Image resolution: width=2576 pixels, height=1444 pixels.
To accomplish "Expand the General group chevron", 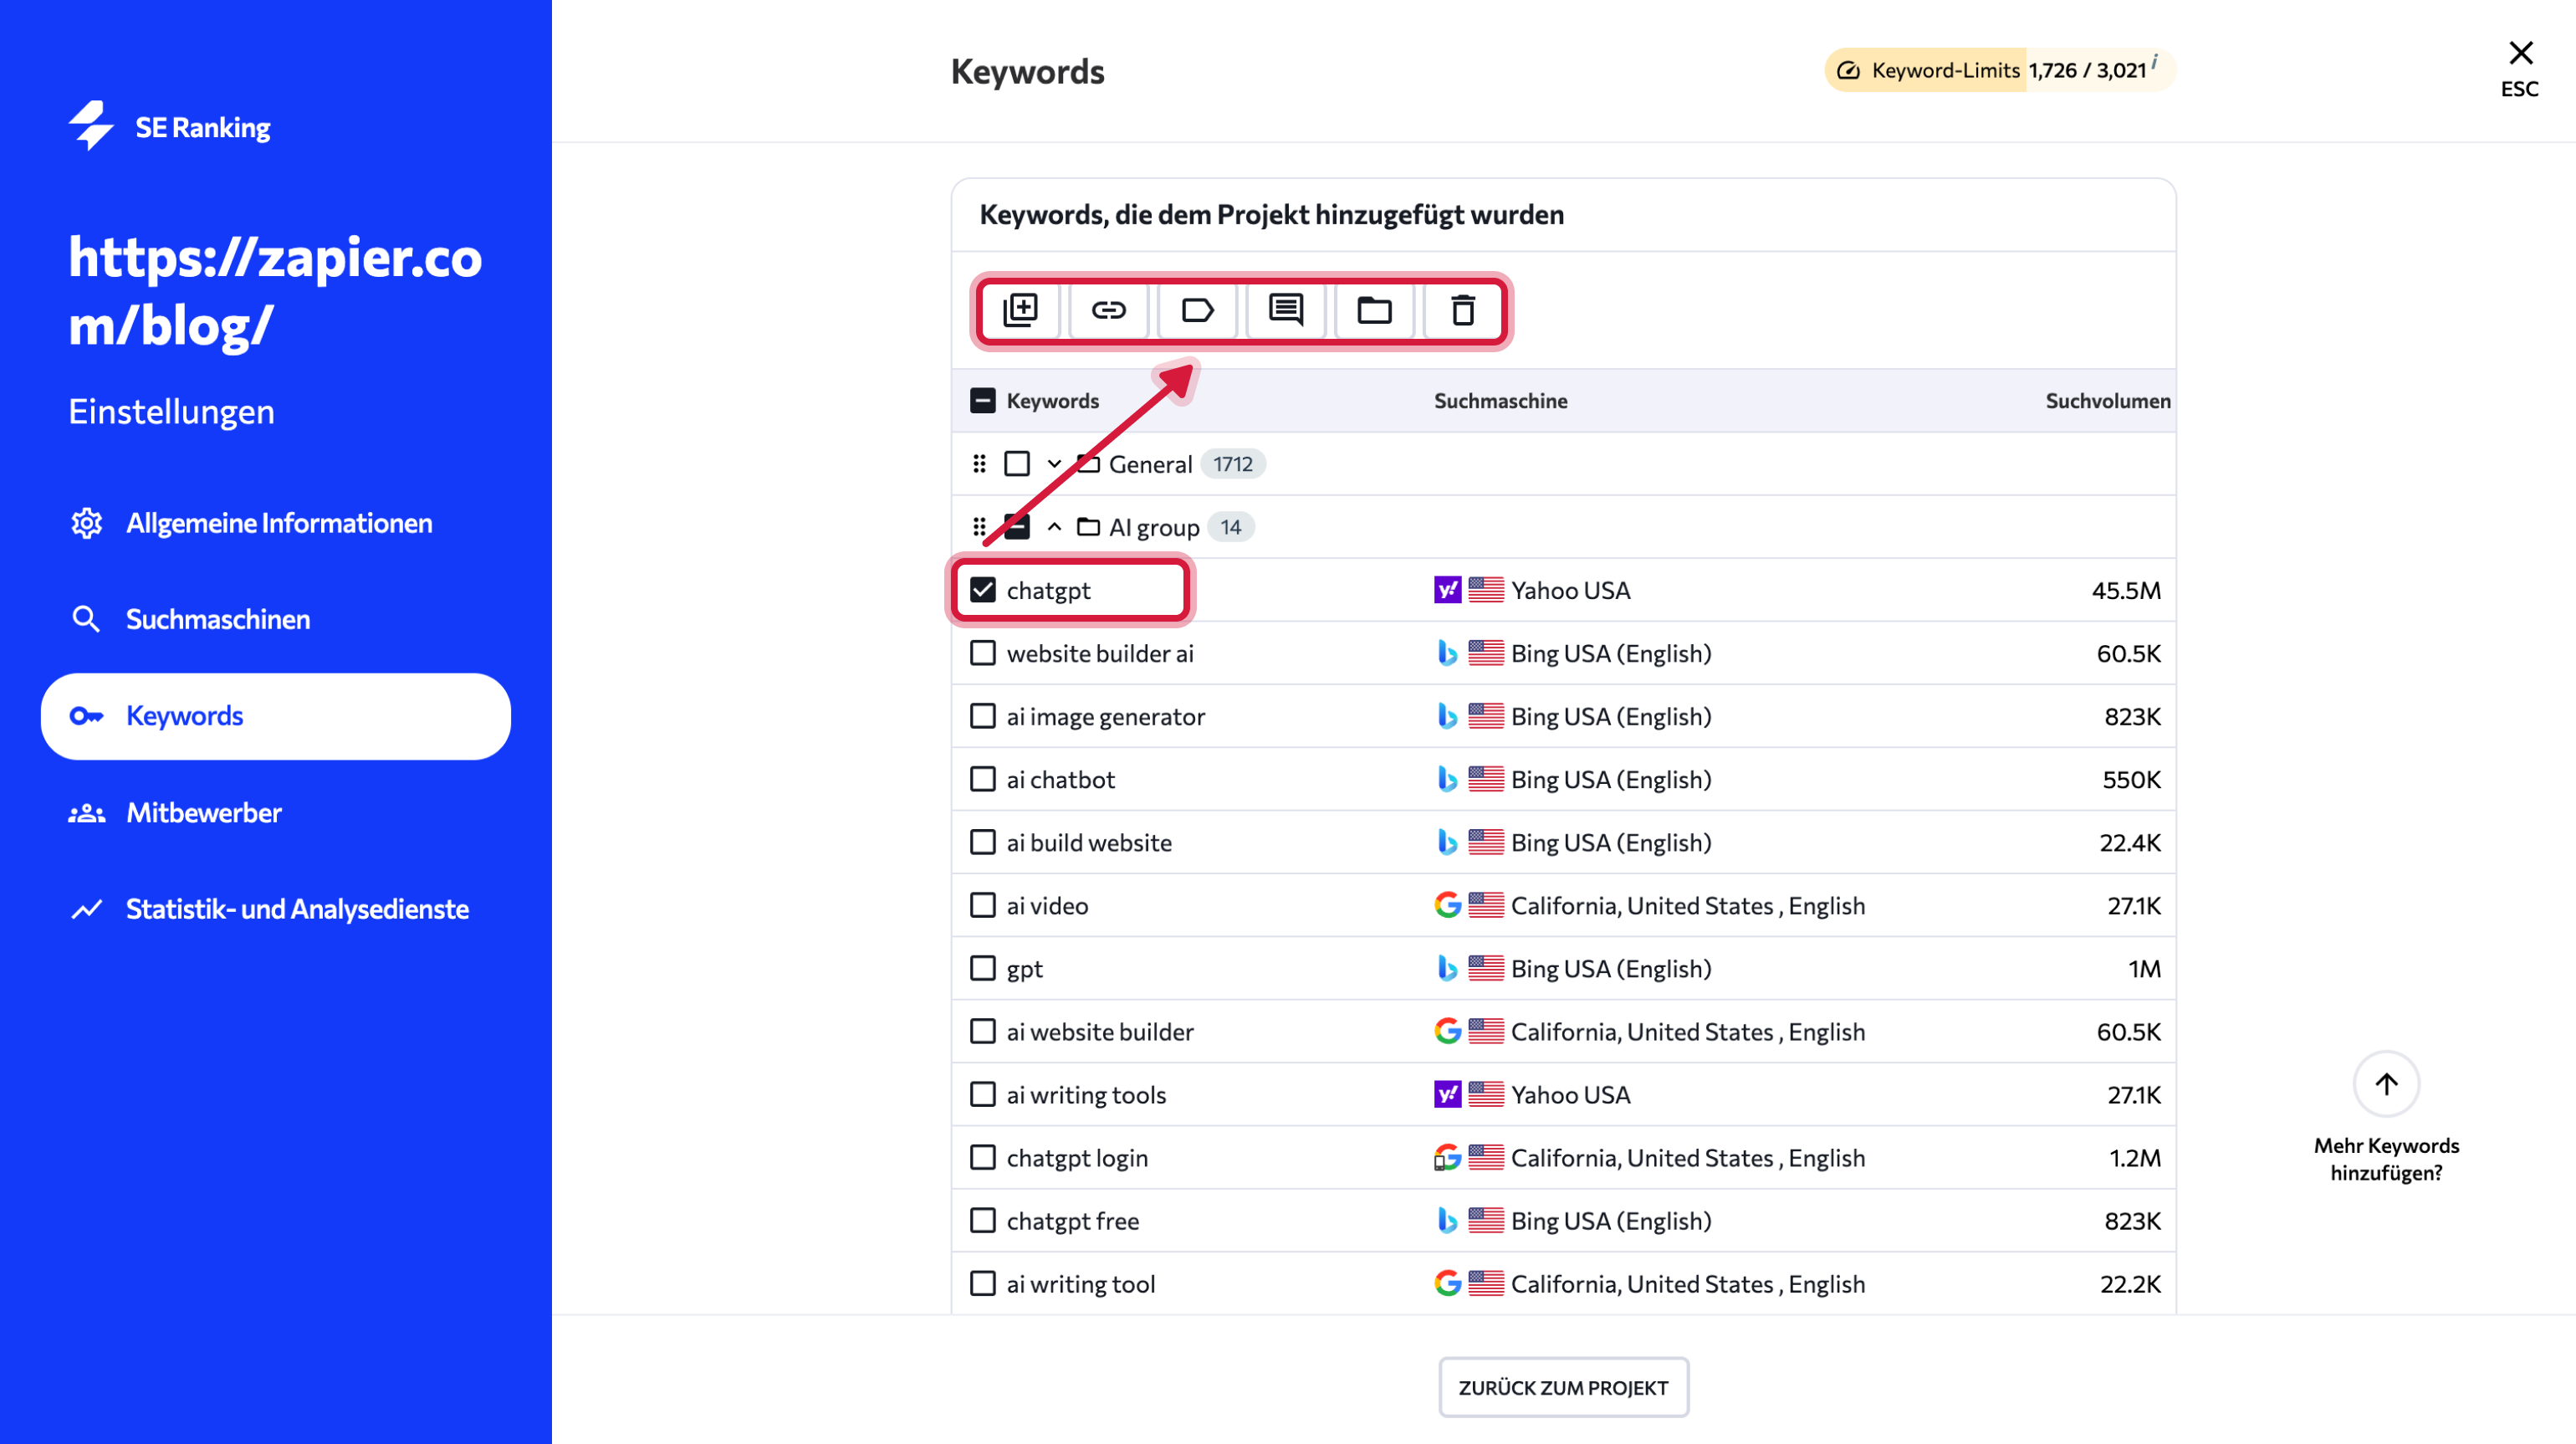I will coord(1054,464).
